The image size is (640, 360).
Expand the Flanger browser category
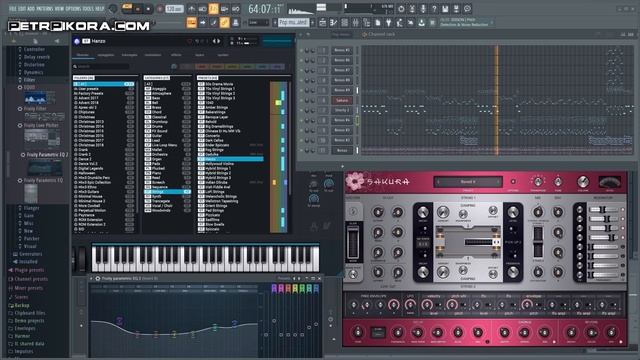(x=31, y=208)
